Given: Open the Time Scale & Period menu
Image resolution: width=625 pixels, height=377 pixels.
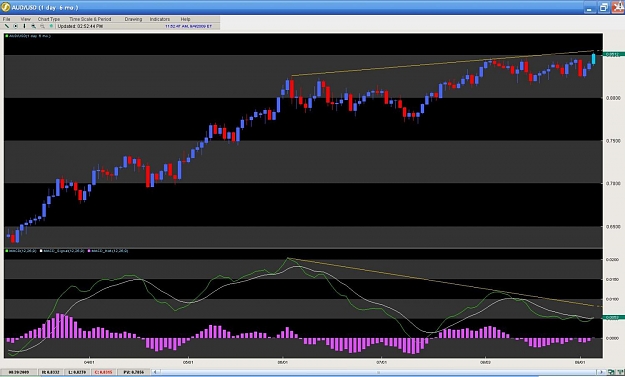Looking at the screenshot, I should click(90, 19).
